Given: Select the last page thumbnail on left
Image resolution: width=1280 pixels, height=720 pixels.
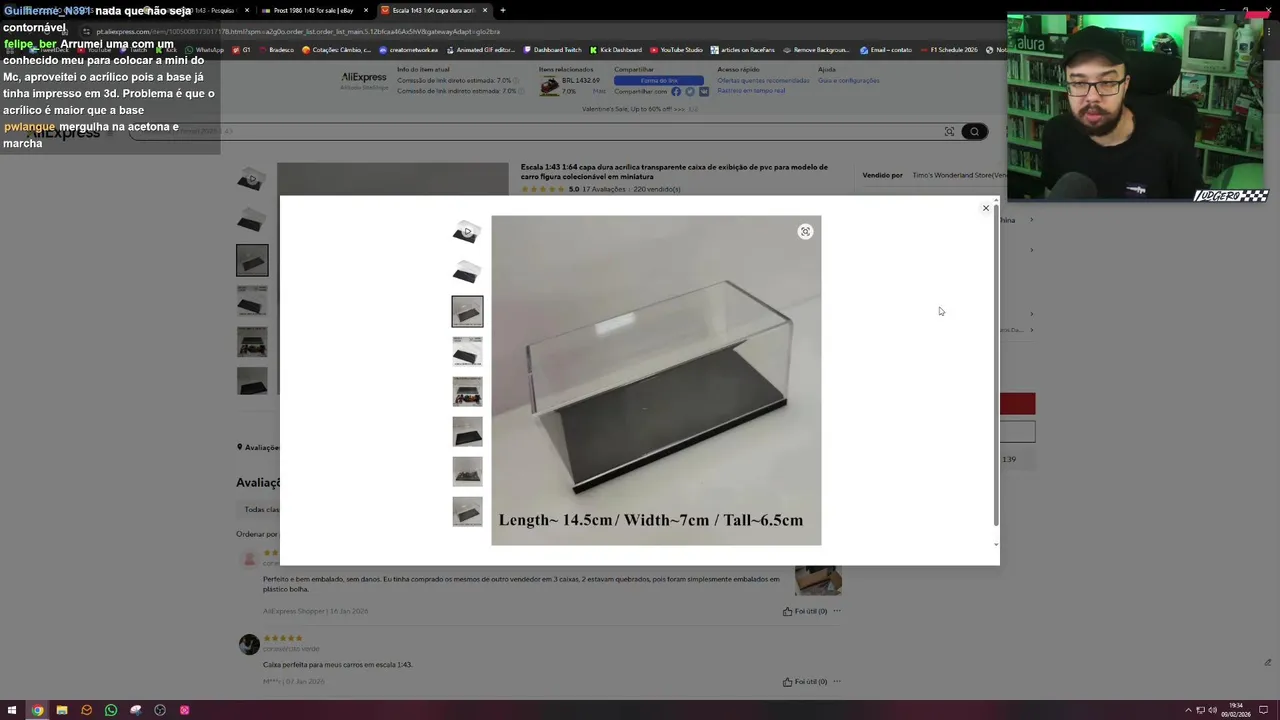Looking at the screenshot, I should 252,381.
